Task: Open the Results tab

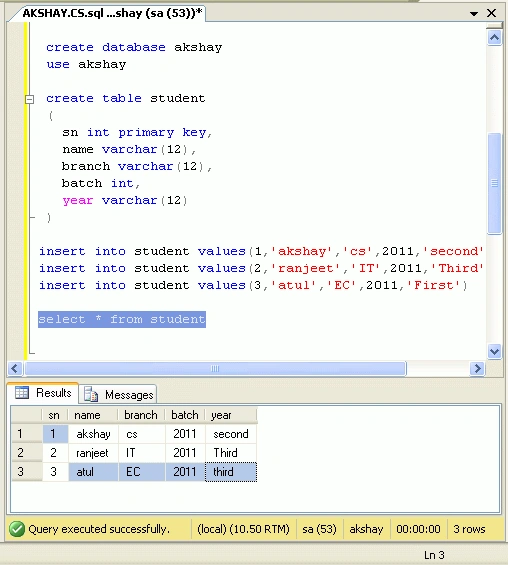Action: (x=43, y=393)
